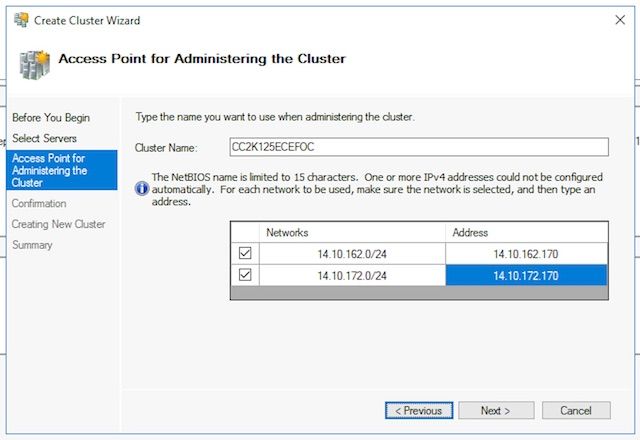Edit the highlighted 14.10.172.170 address cell
This screenshot has height=440, width=640.
(526, 276)
